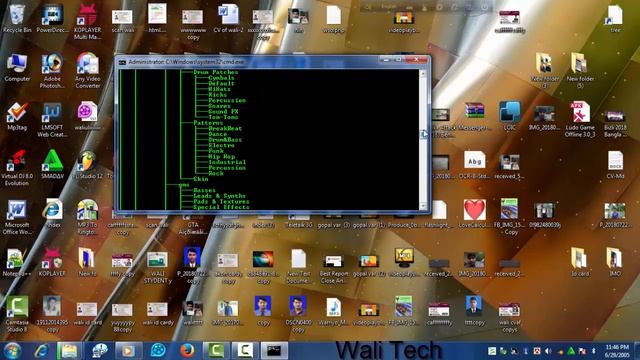Click the cmd window scroll-down arrow
The height and width of the screenshot is (360, 640).
pyautogui.click(x=423, y=206)
